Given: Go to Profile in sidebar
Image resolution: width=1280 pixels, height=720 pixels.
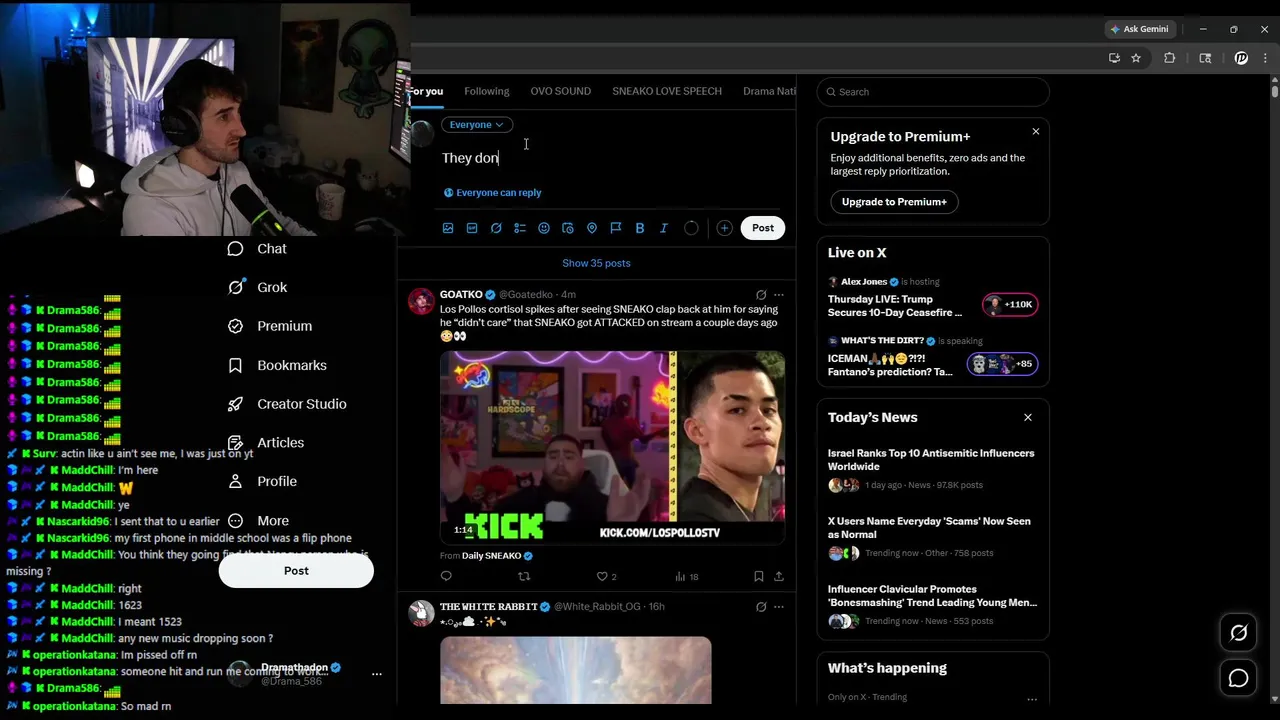Looking at the screenshot, I should (x=263, y=481).
